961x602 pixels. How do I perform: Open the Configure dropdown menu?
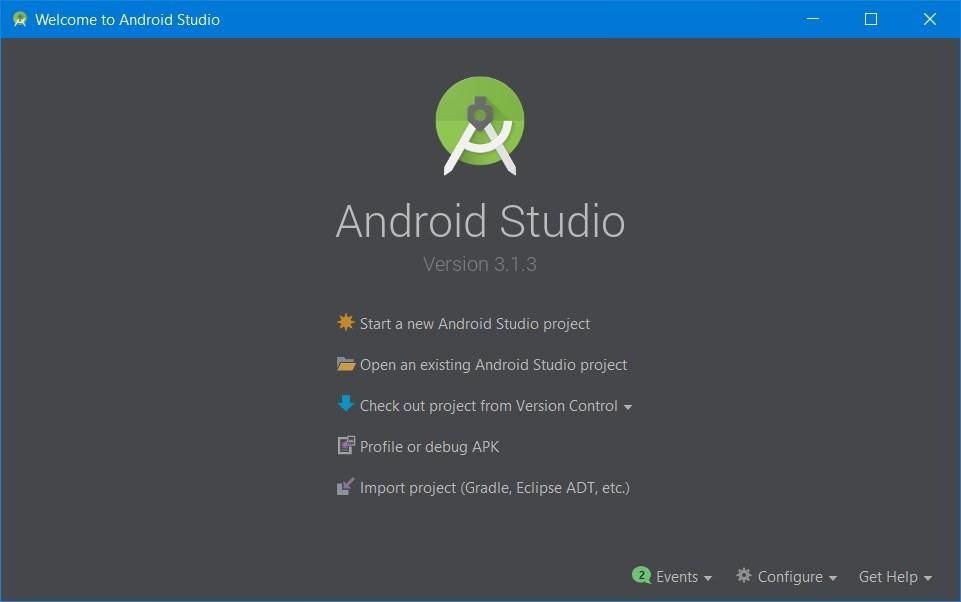coord(797,577)
